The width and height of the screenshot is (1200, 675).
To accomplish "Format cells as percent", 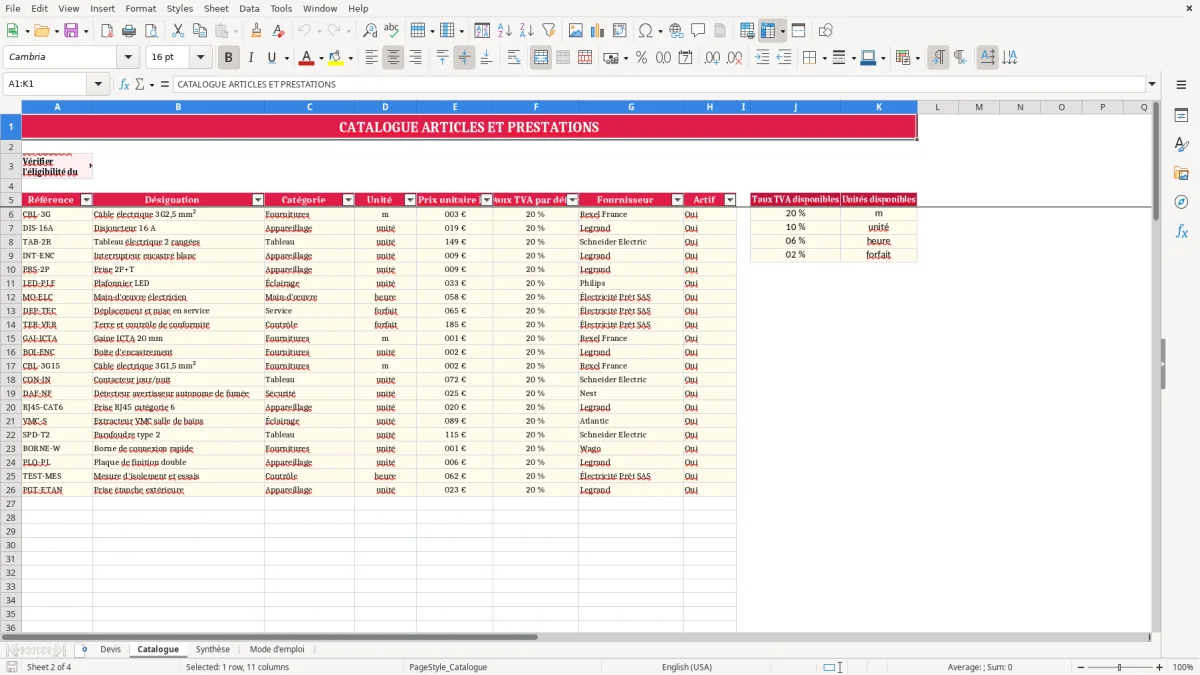I will 641,58.
